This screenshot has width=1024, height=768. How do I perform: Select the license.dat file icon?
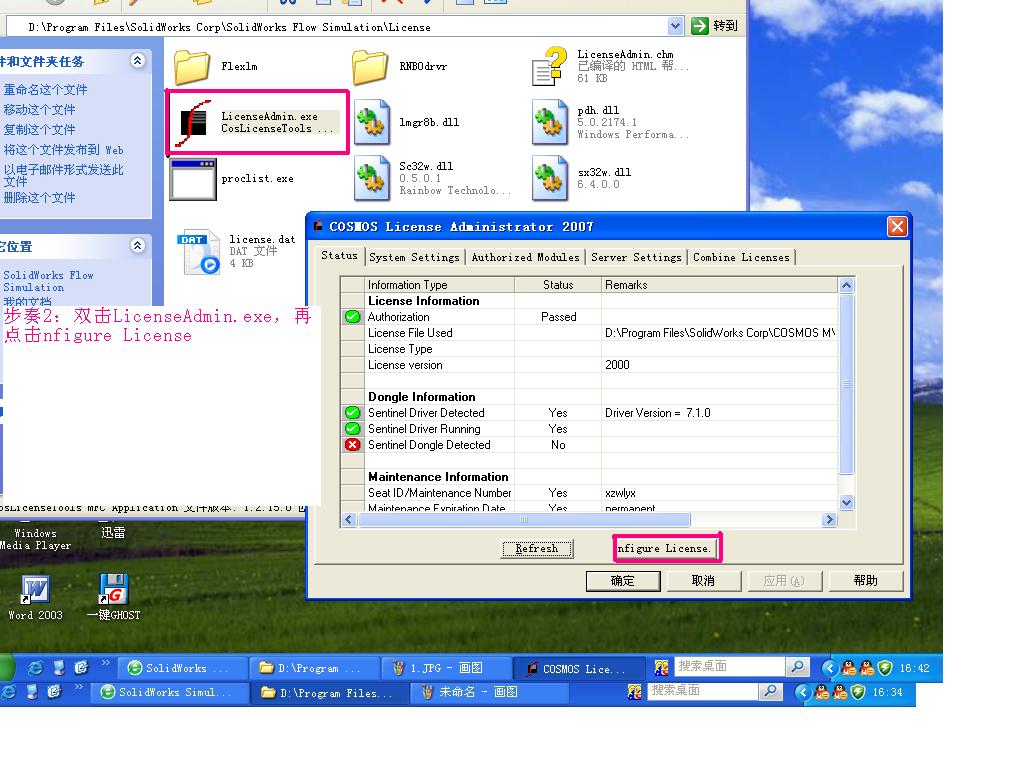(x=199, y=251)
